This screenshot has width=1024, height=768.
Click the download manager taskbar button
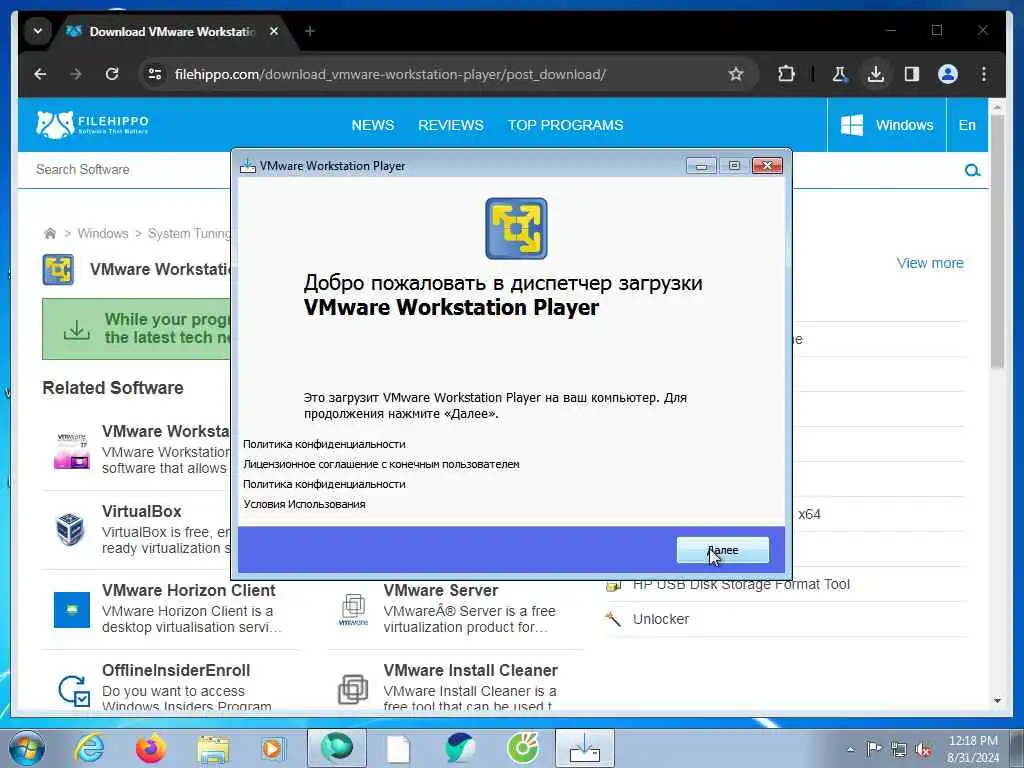coord(584,748)
